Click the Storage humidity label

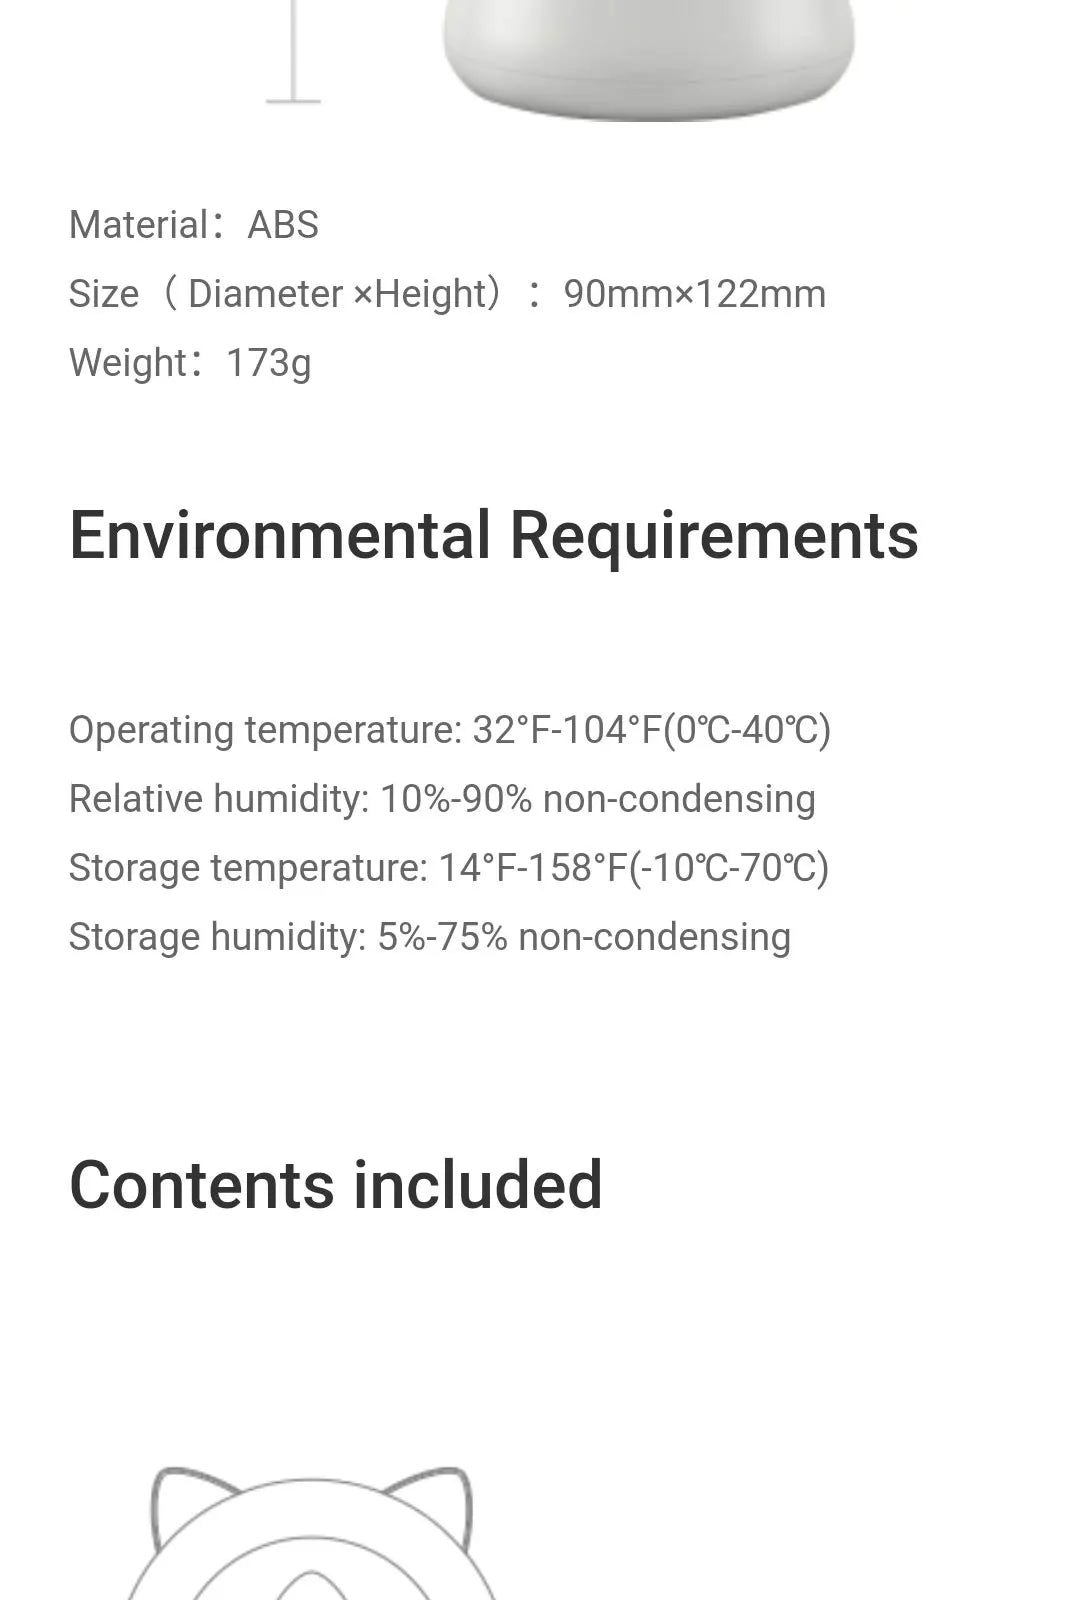217,937
